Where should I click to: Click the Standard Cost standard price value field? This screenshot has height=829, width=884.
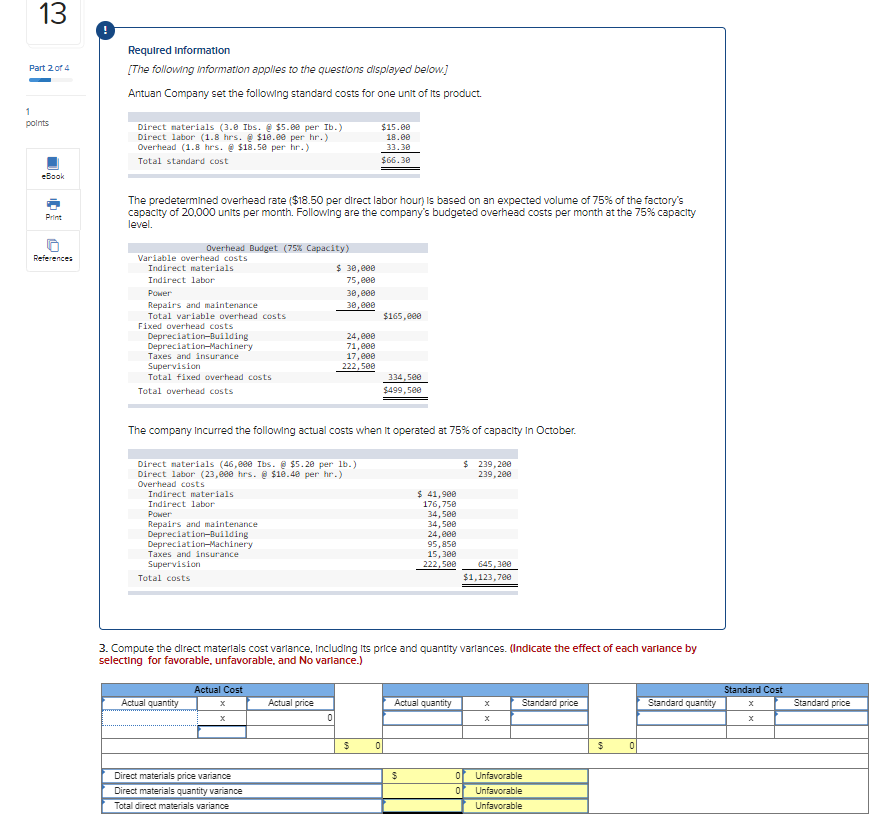(x=821, y=718)
